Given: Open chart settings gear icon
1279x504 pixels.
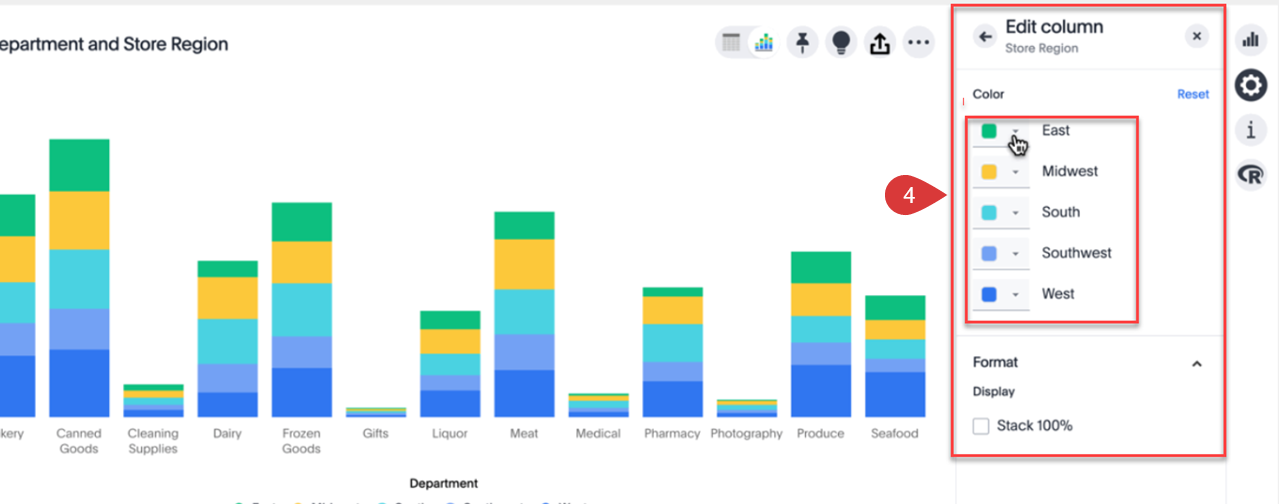Looking at the screenshot, I should [1250, 86].
